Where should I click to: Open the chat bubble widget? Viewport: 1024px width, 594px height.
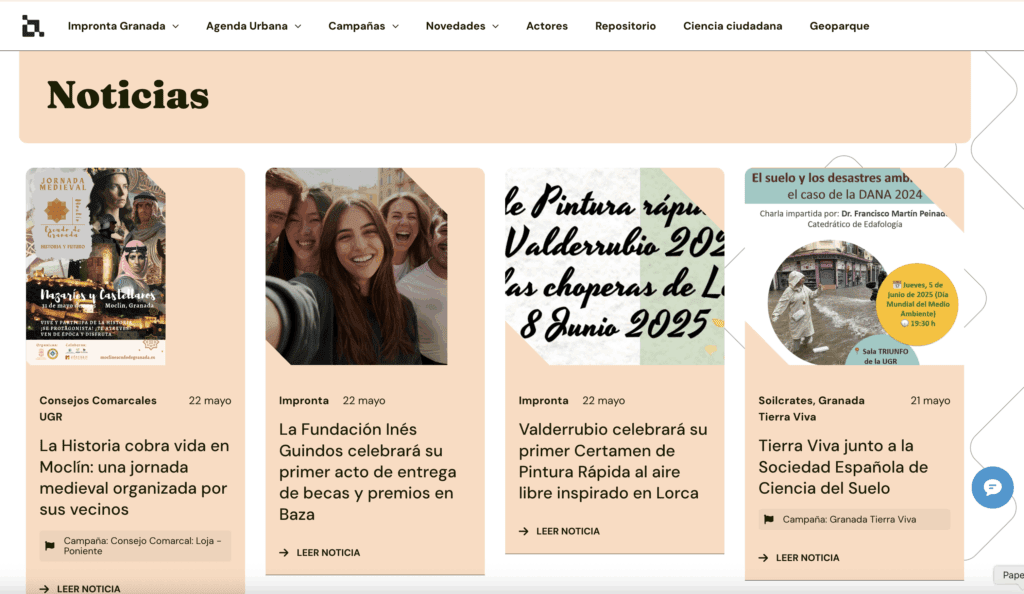[x=992, y=487]
